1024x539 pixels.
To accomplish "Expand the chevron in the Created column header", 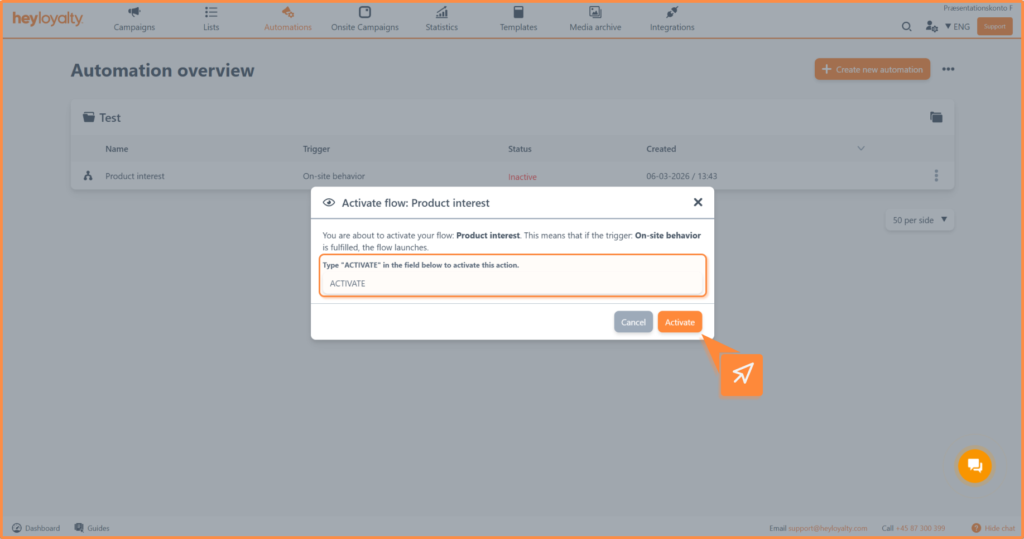I will coord(861,149).
